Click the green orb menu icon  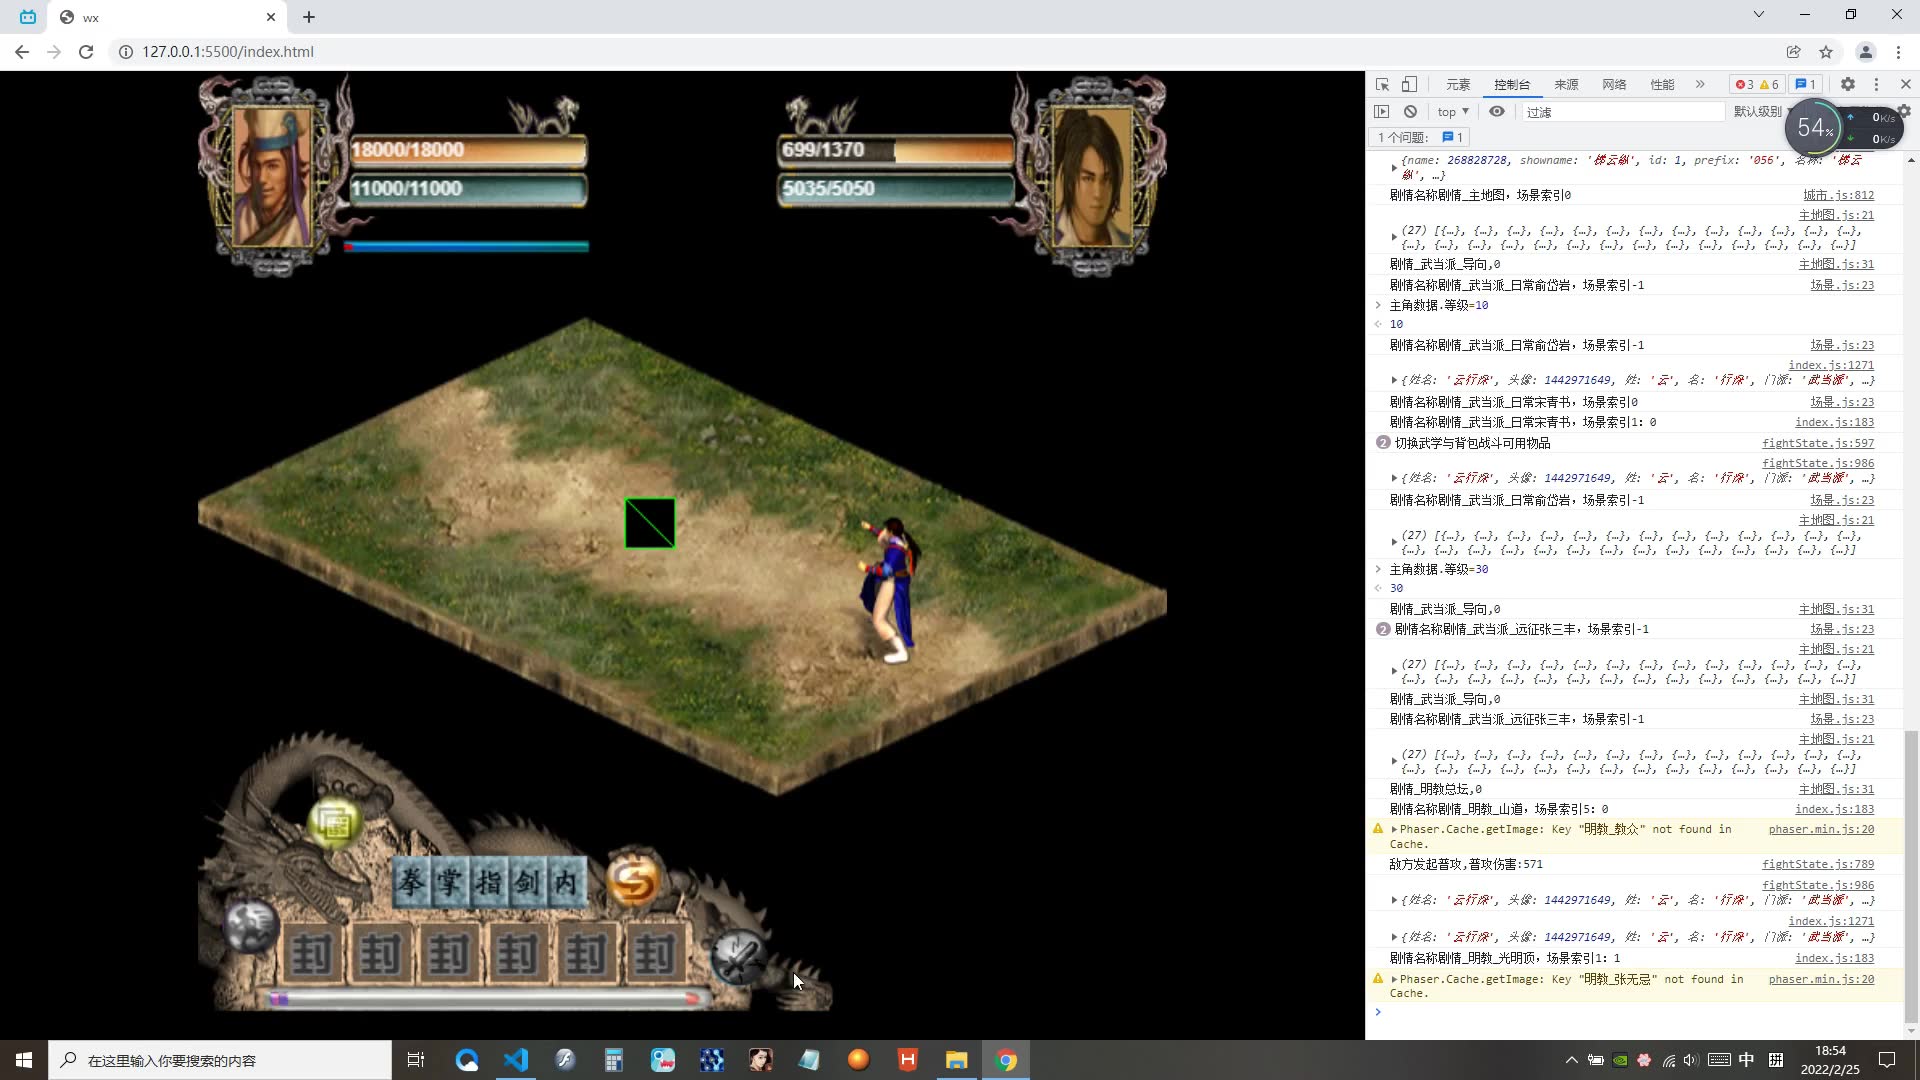(334, 823)
